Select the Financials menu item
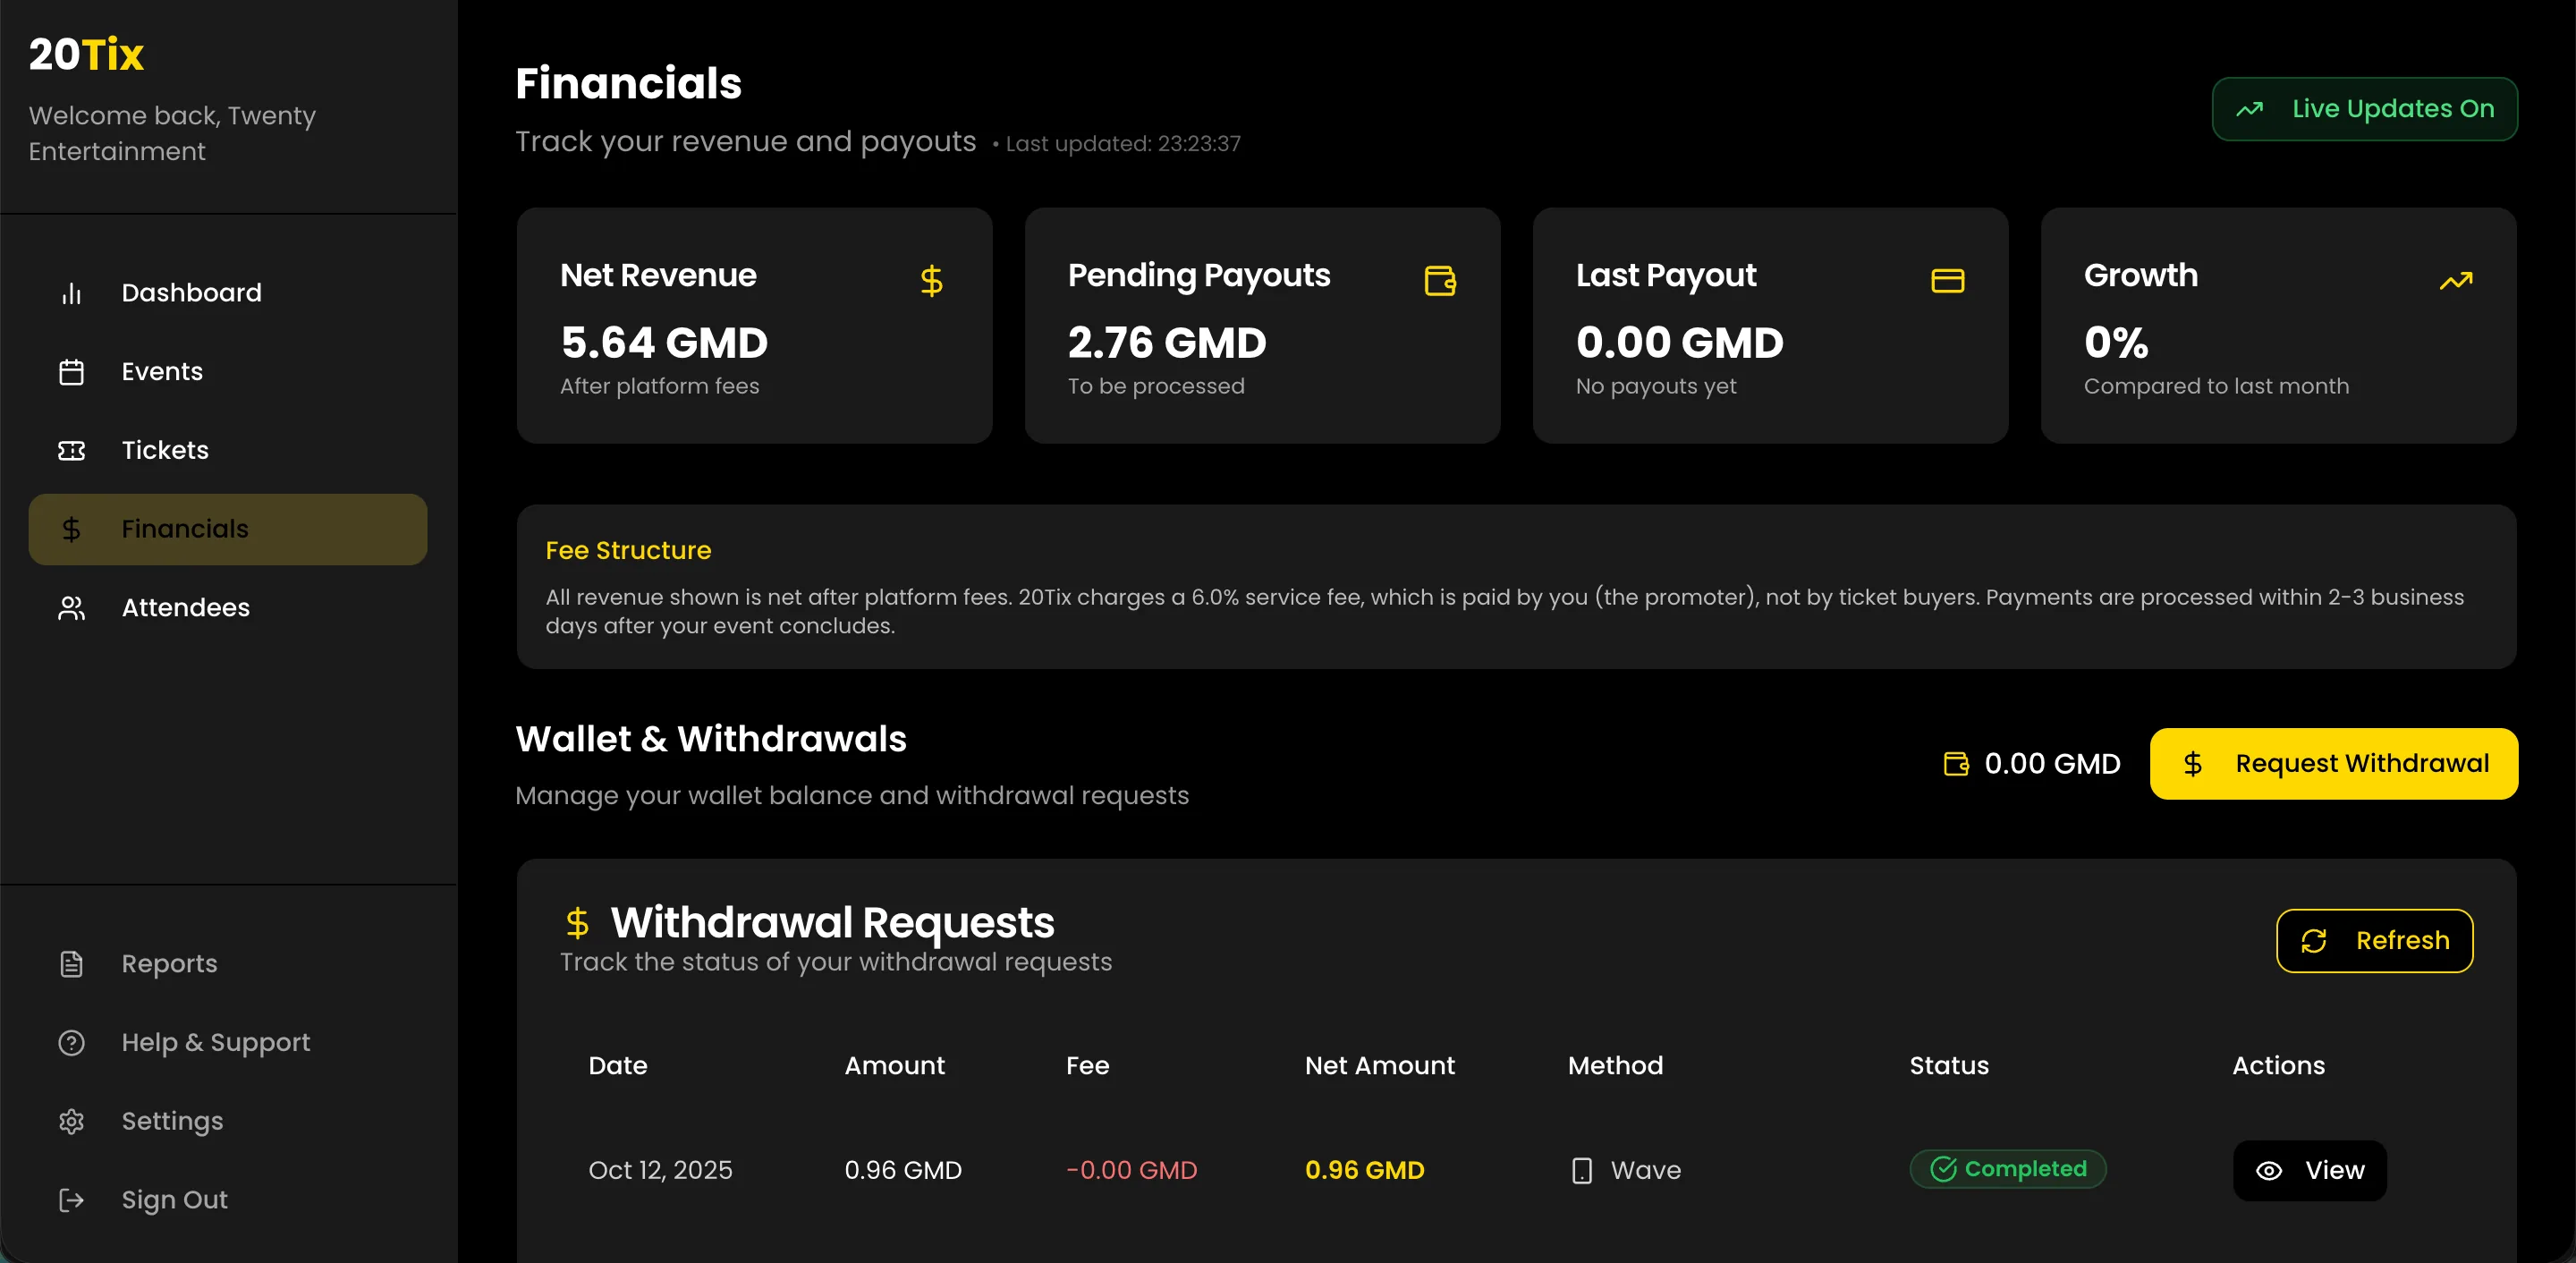Image resolution: width=2576 pixels, height=1263 pixels. [x=228, y=529]
